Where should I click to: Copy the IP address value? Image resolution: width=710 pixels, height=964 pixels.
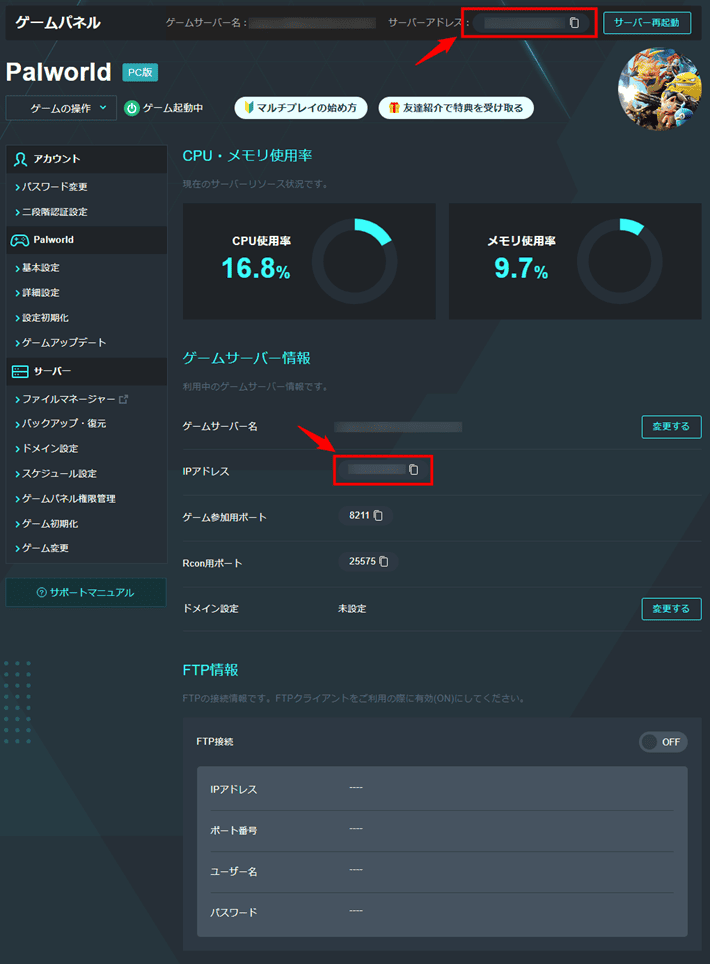[x=413, y=469]
